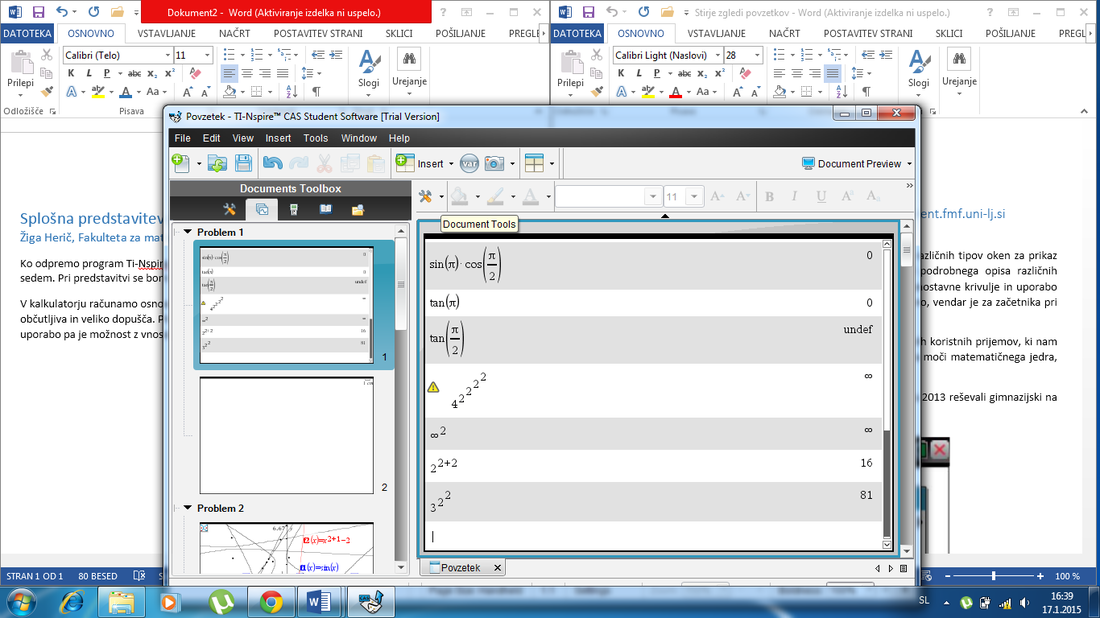Create a new TI-Nspire document

[x=180, y=163]
